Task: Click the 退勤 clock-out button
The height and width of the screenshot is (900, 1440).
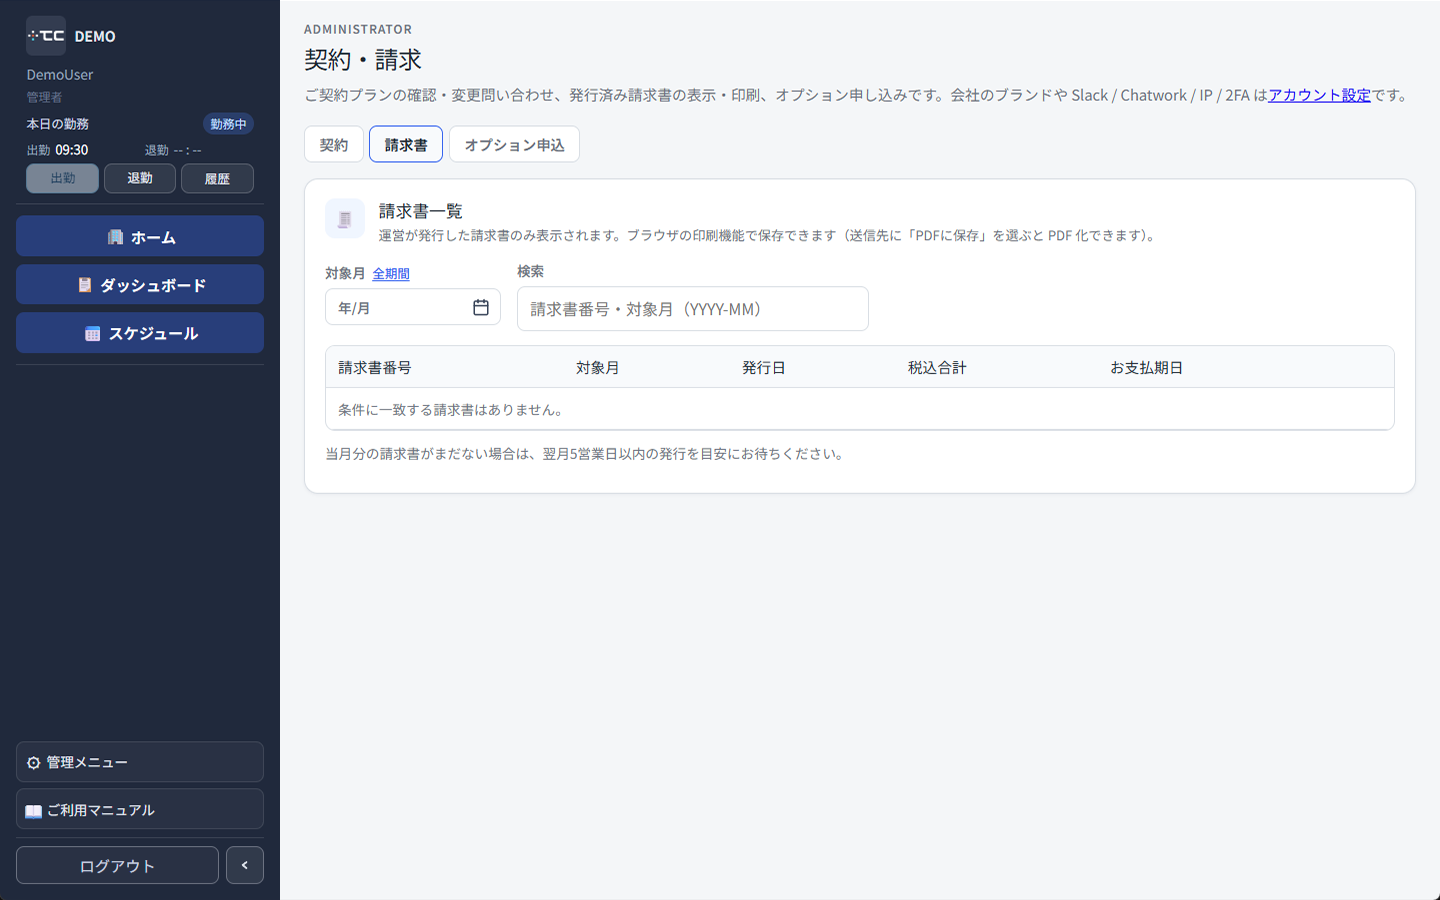Action: 140,179
